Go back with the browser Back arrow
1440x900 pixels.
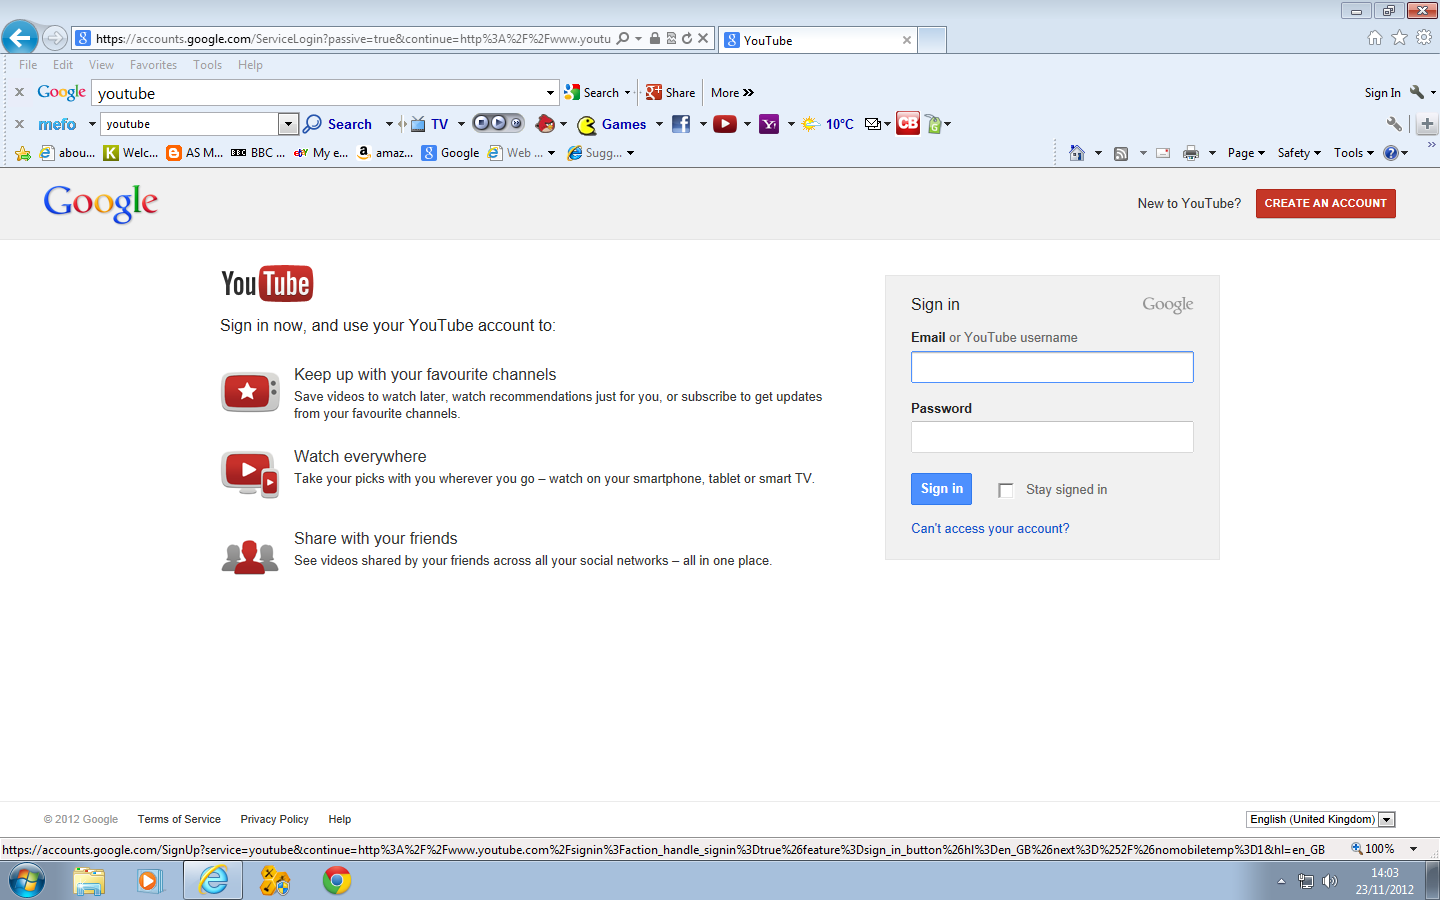tap(19, 38)
